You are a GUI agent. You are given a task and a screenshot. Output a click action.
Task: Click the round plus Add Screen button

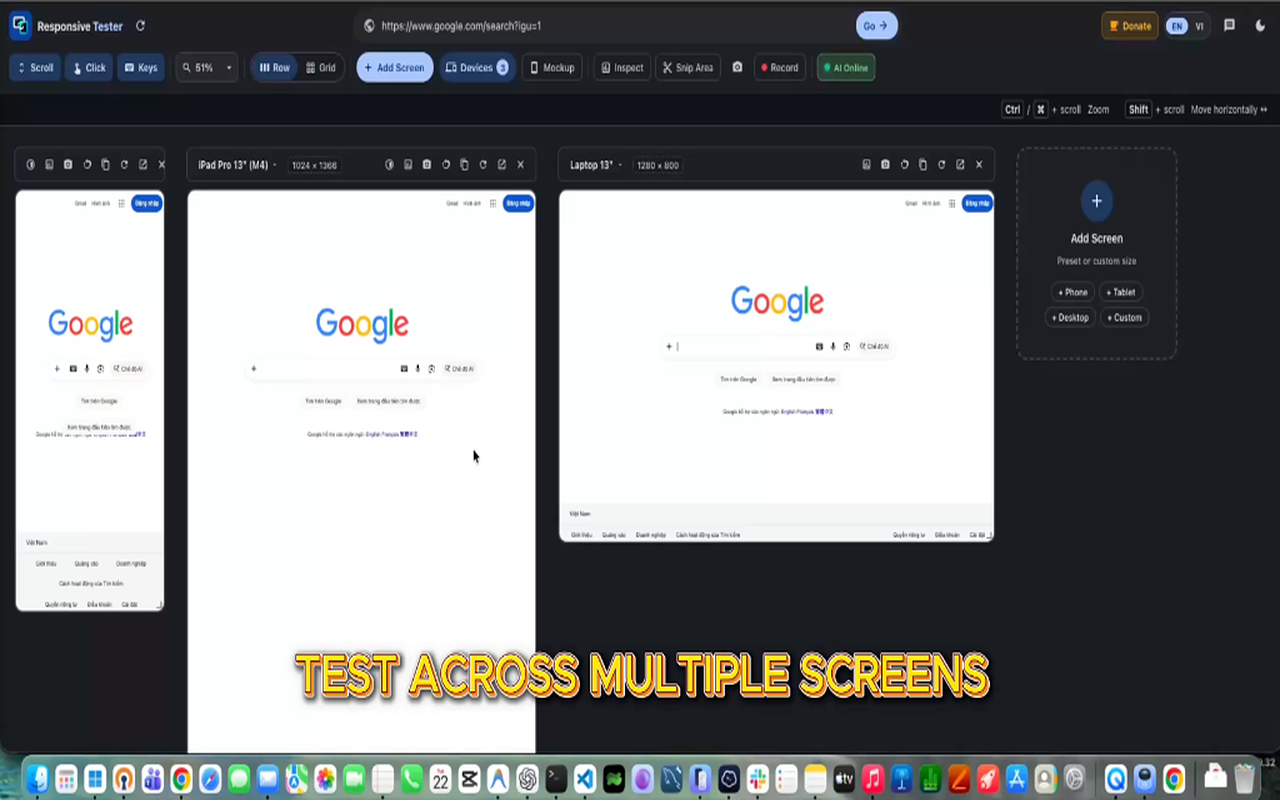(1096, 201)
